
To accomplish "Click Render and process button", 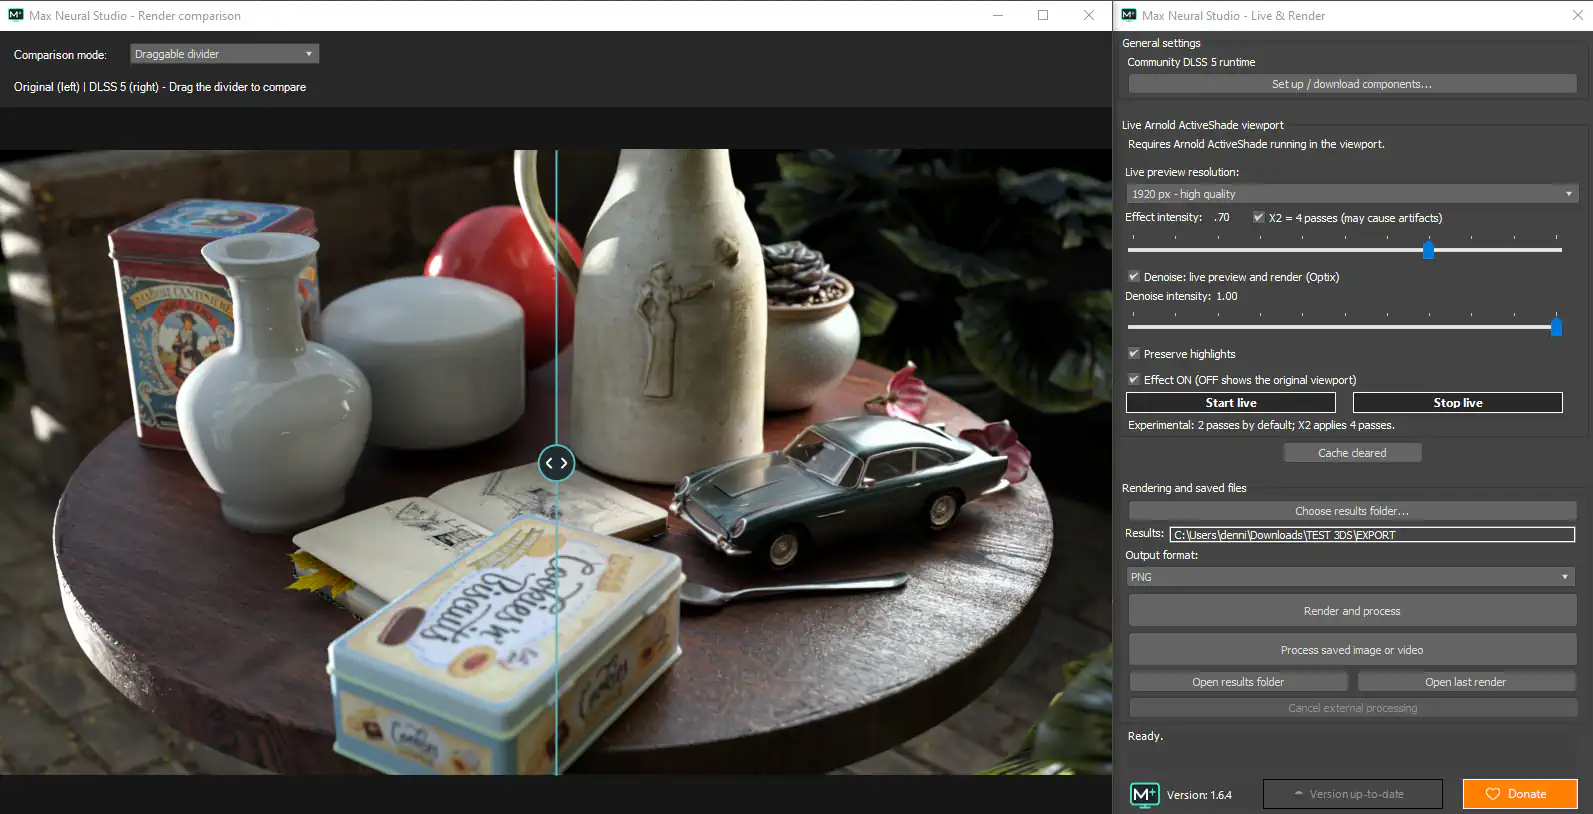I will coord(1352,611).
